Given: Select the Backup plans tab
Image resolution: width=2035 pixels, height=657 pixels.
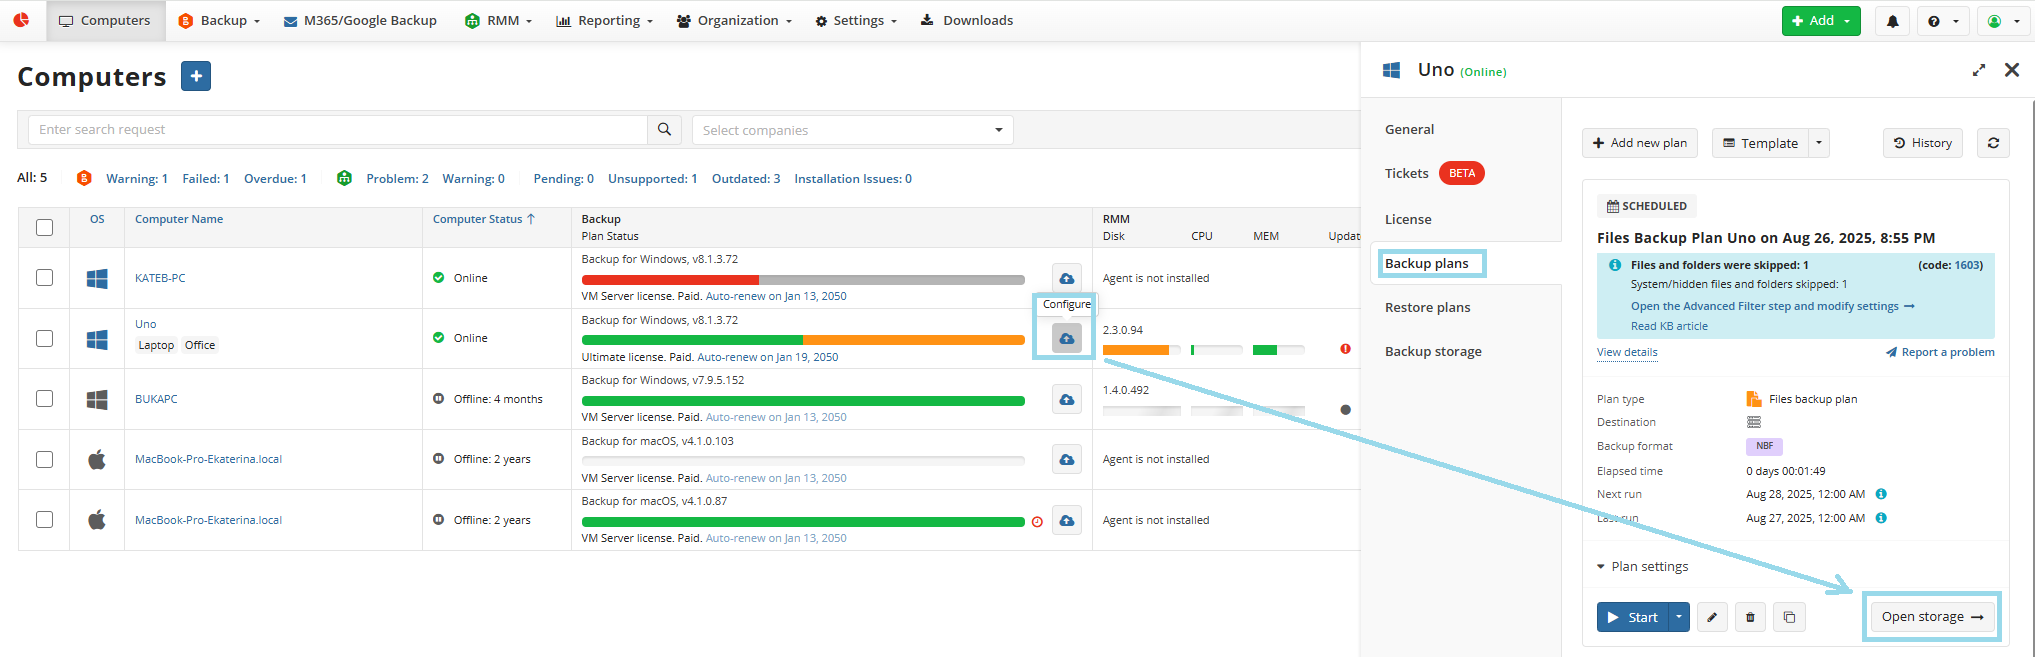Looking at the screenshot, I should pos(1427,264).
